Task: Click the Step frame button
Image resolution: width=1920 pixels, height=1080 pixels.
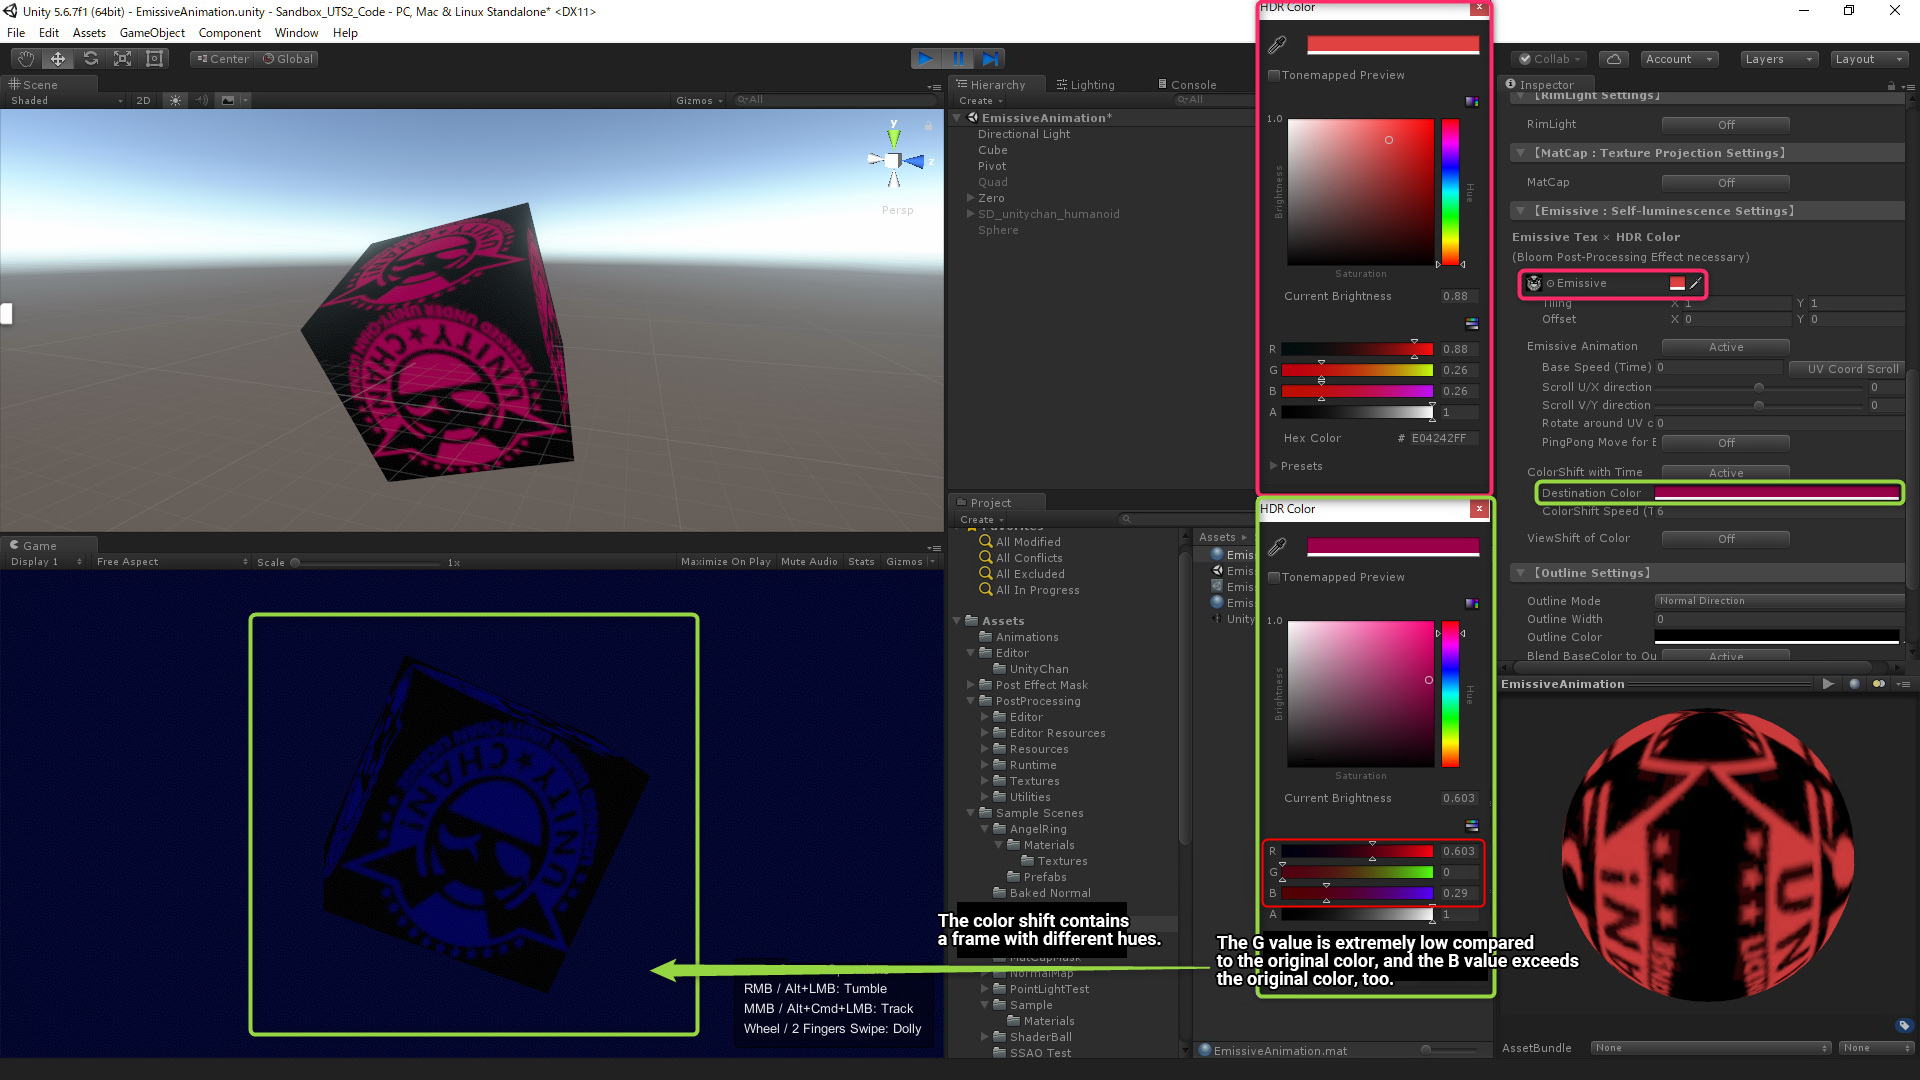Action: point(990,59)
